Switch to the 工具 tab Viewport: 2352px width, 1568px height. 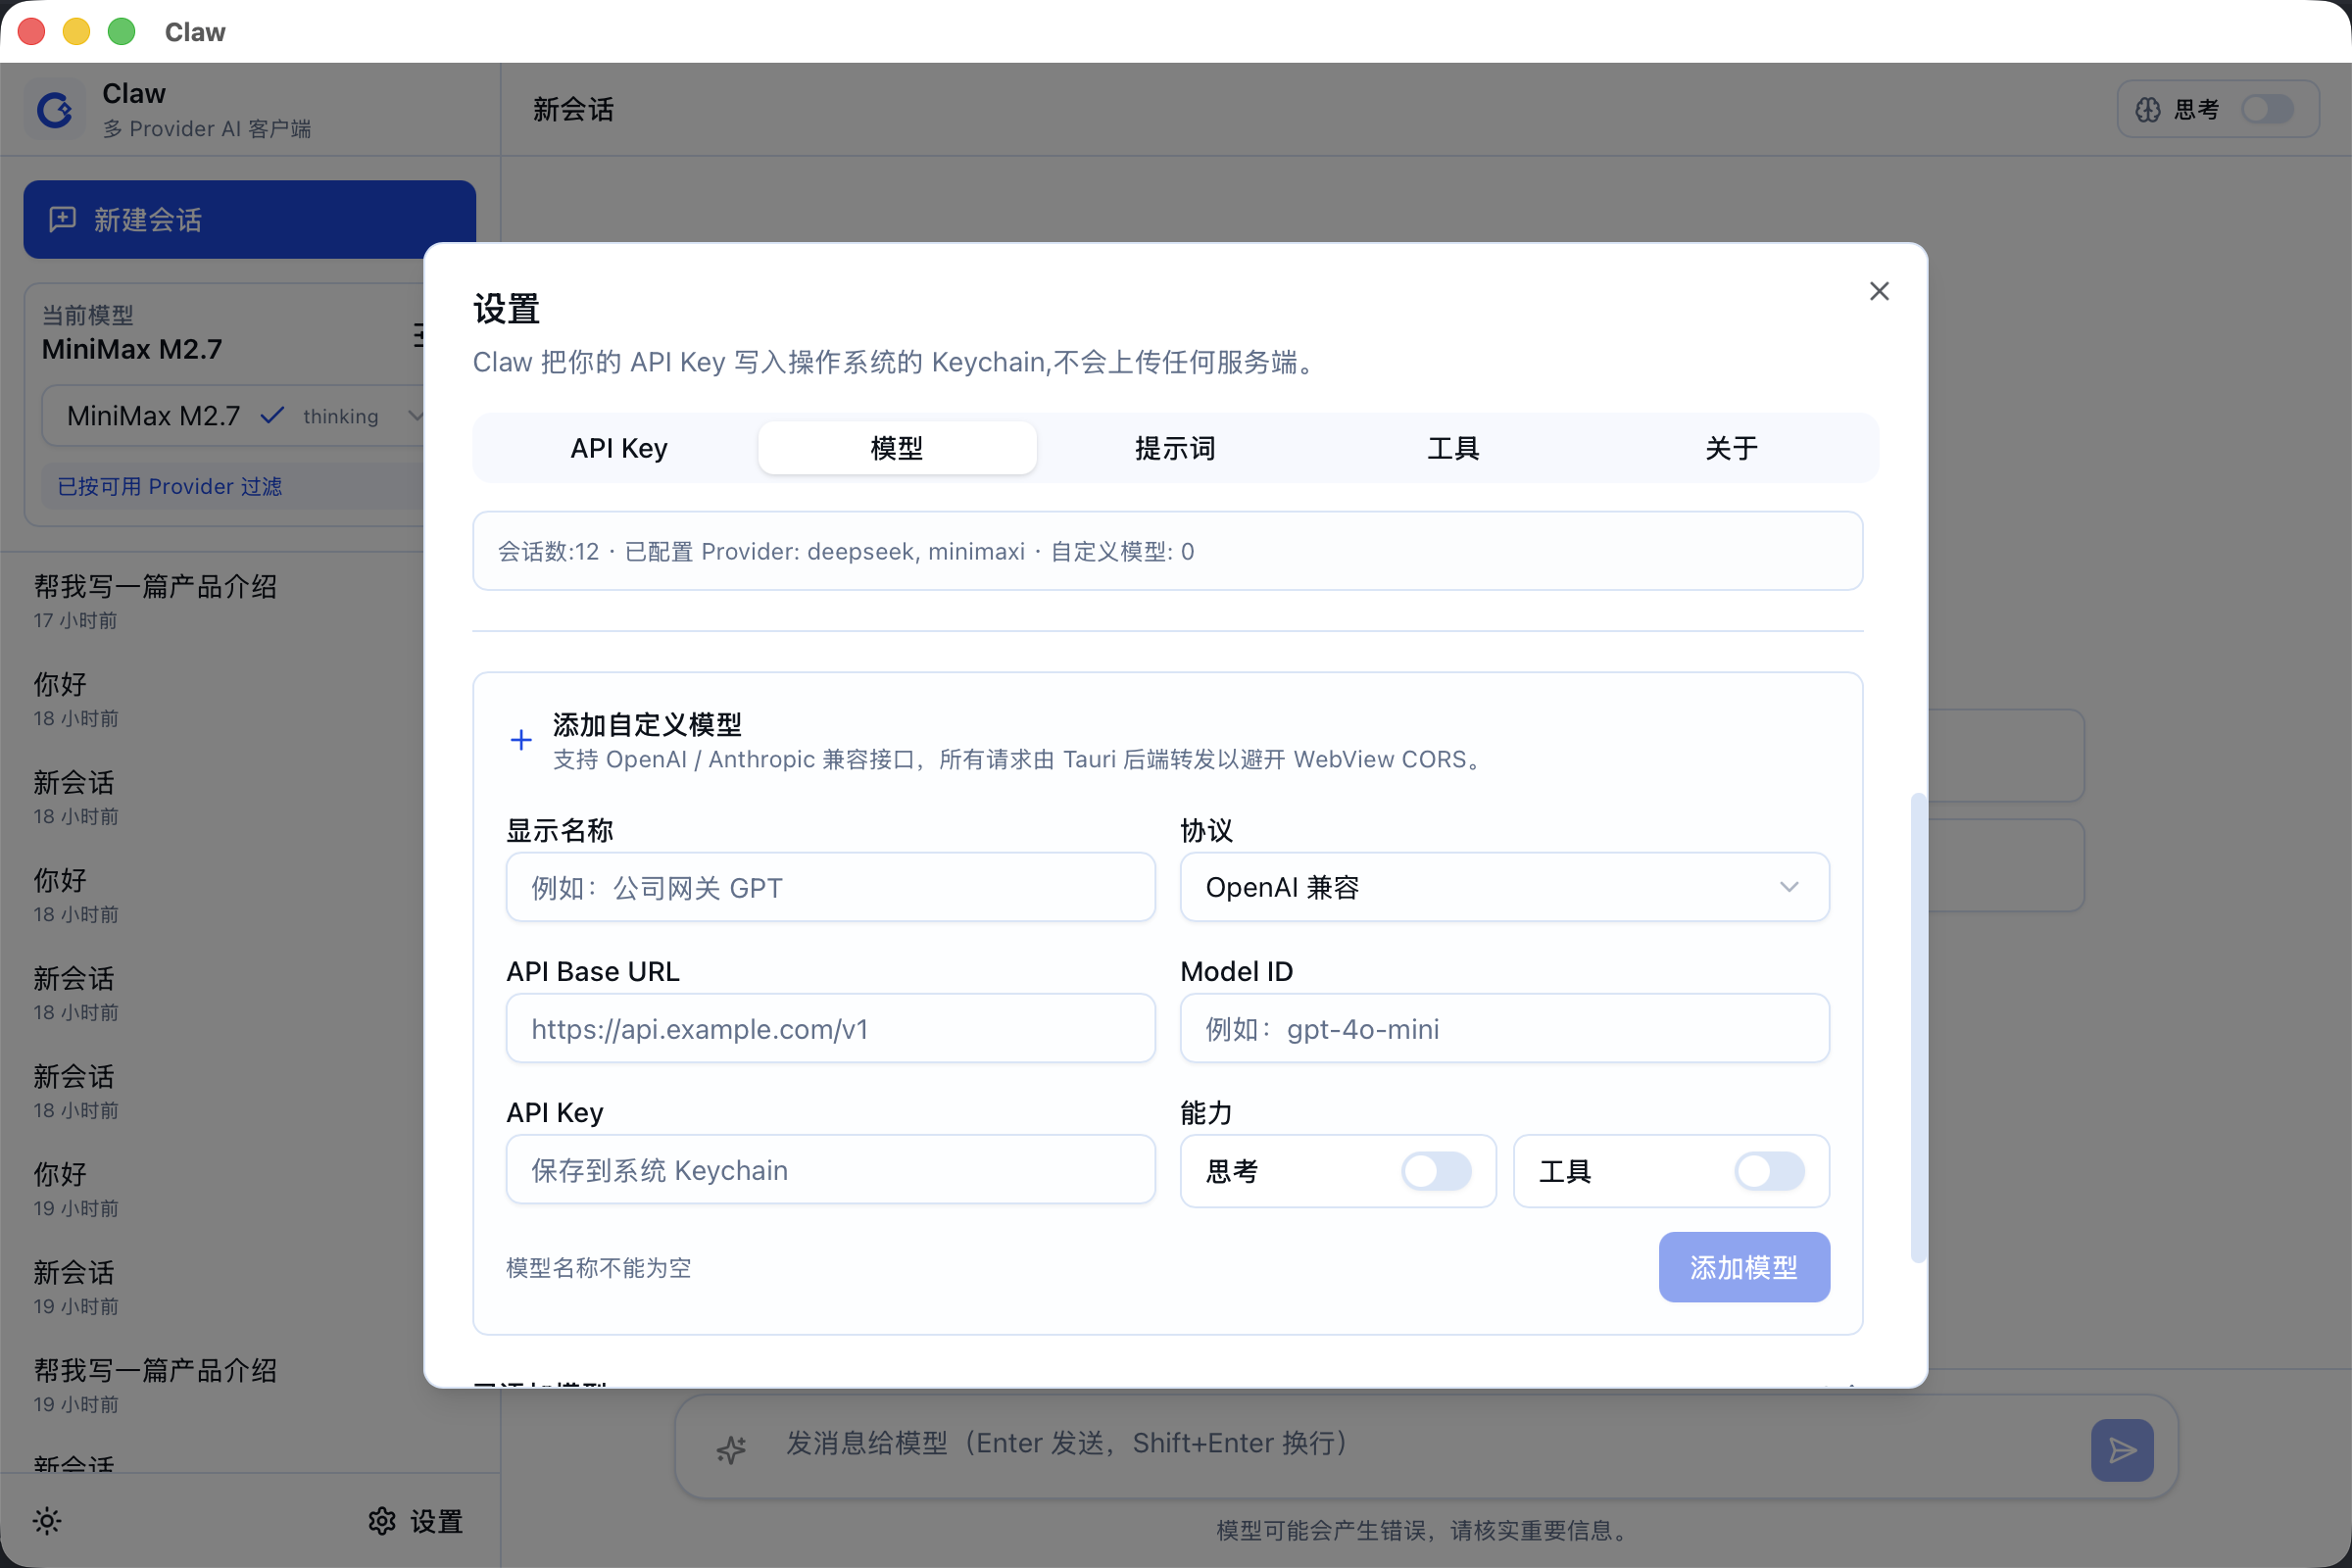(1453, 448)
